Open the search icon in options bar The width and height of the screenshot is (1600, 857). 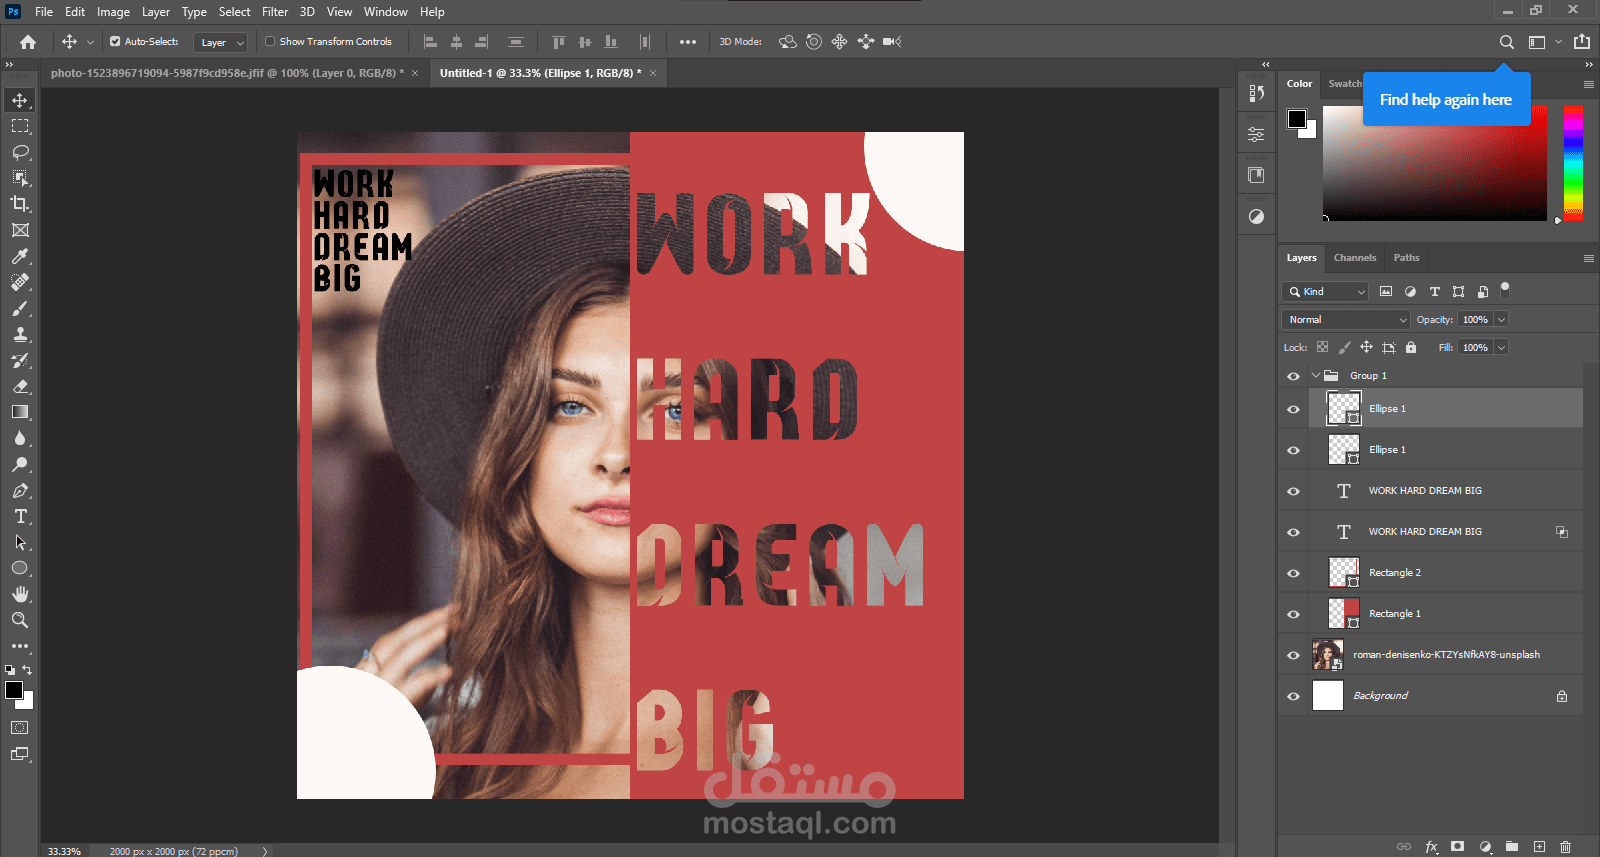(1506, 42)
